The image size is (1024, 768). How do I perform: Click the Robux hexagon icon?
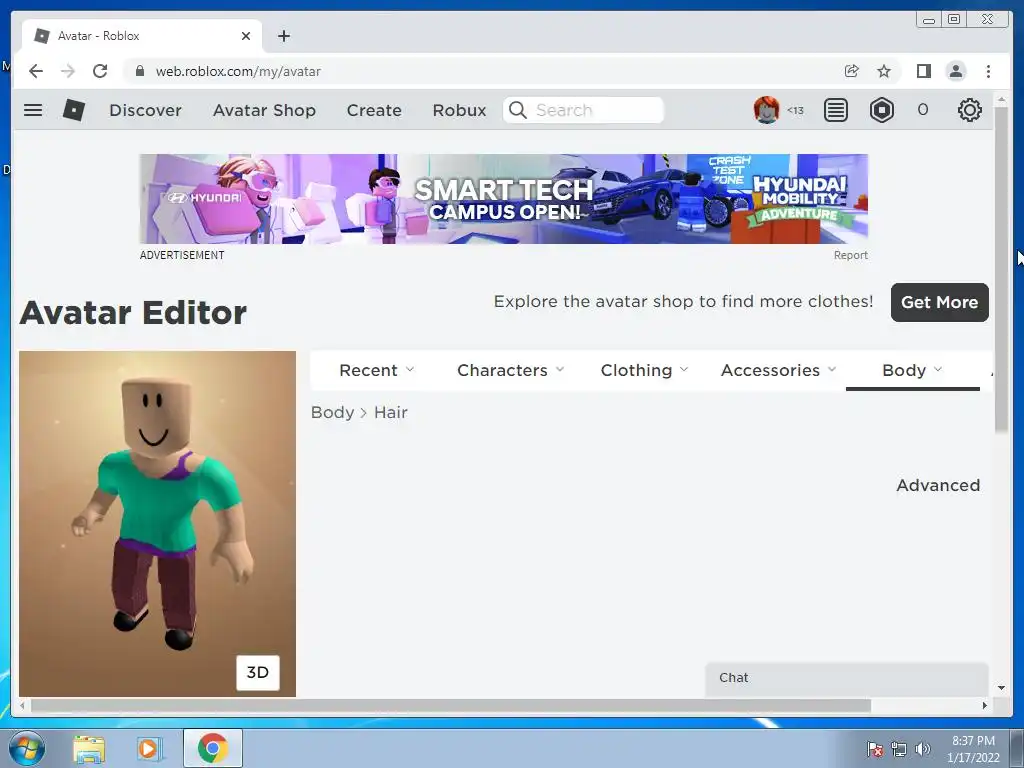point(882,110)
